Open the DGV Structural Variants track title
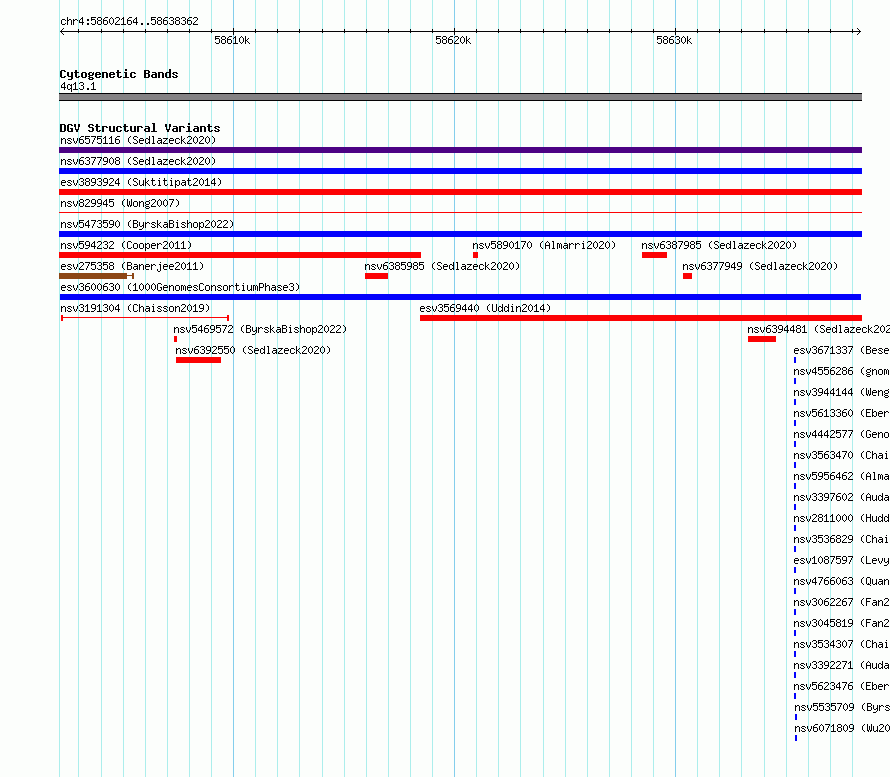 point(140,128)
